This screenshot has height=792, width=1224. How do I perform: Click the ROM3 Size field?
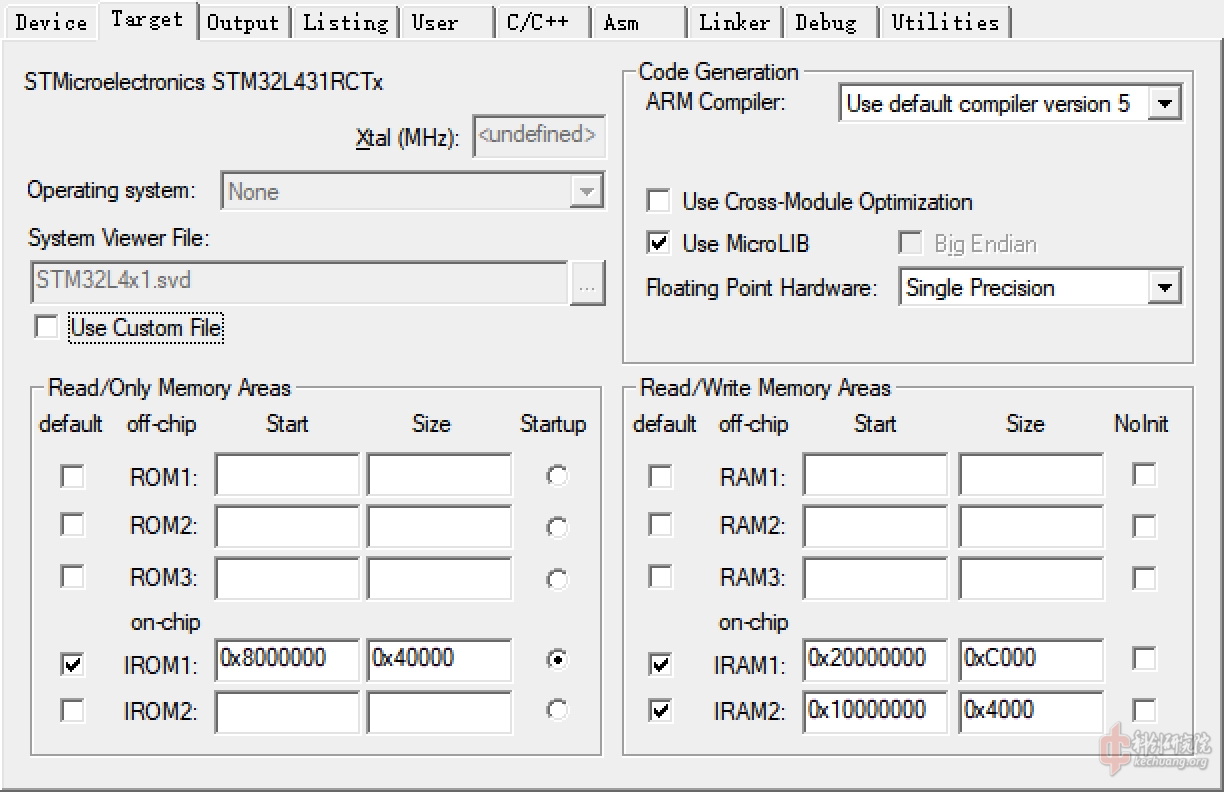[x=439, y=578]
